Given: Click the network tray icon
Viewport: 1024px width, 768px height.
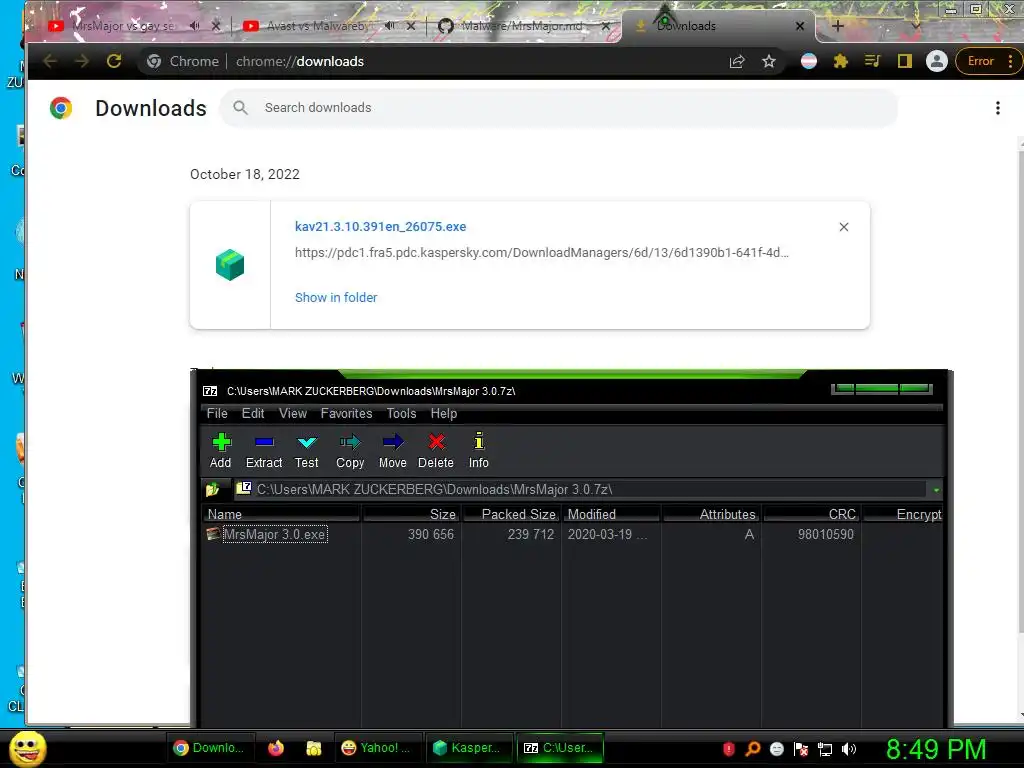Looking at the screenshot, I should tap(825, 749).
